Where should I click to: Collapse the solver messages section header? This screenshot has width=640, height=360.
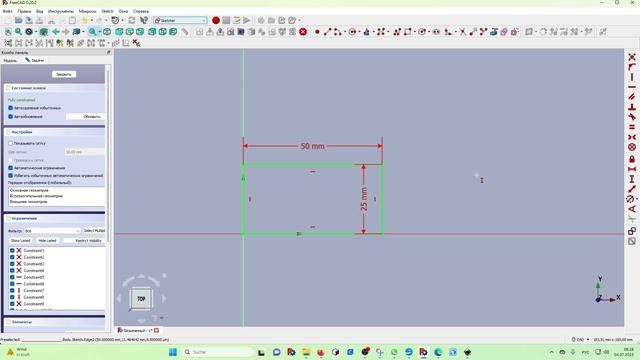coord(54,88)
